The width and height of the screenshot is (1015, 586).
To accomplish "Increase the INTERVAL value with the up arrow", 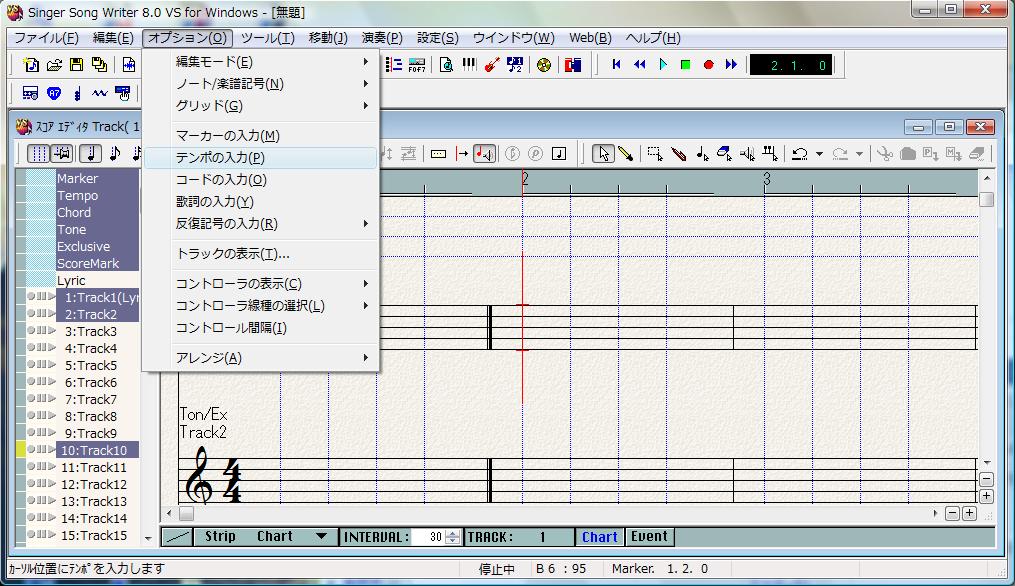I will pos(453,533).
